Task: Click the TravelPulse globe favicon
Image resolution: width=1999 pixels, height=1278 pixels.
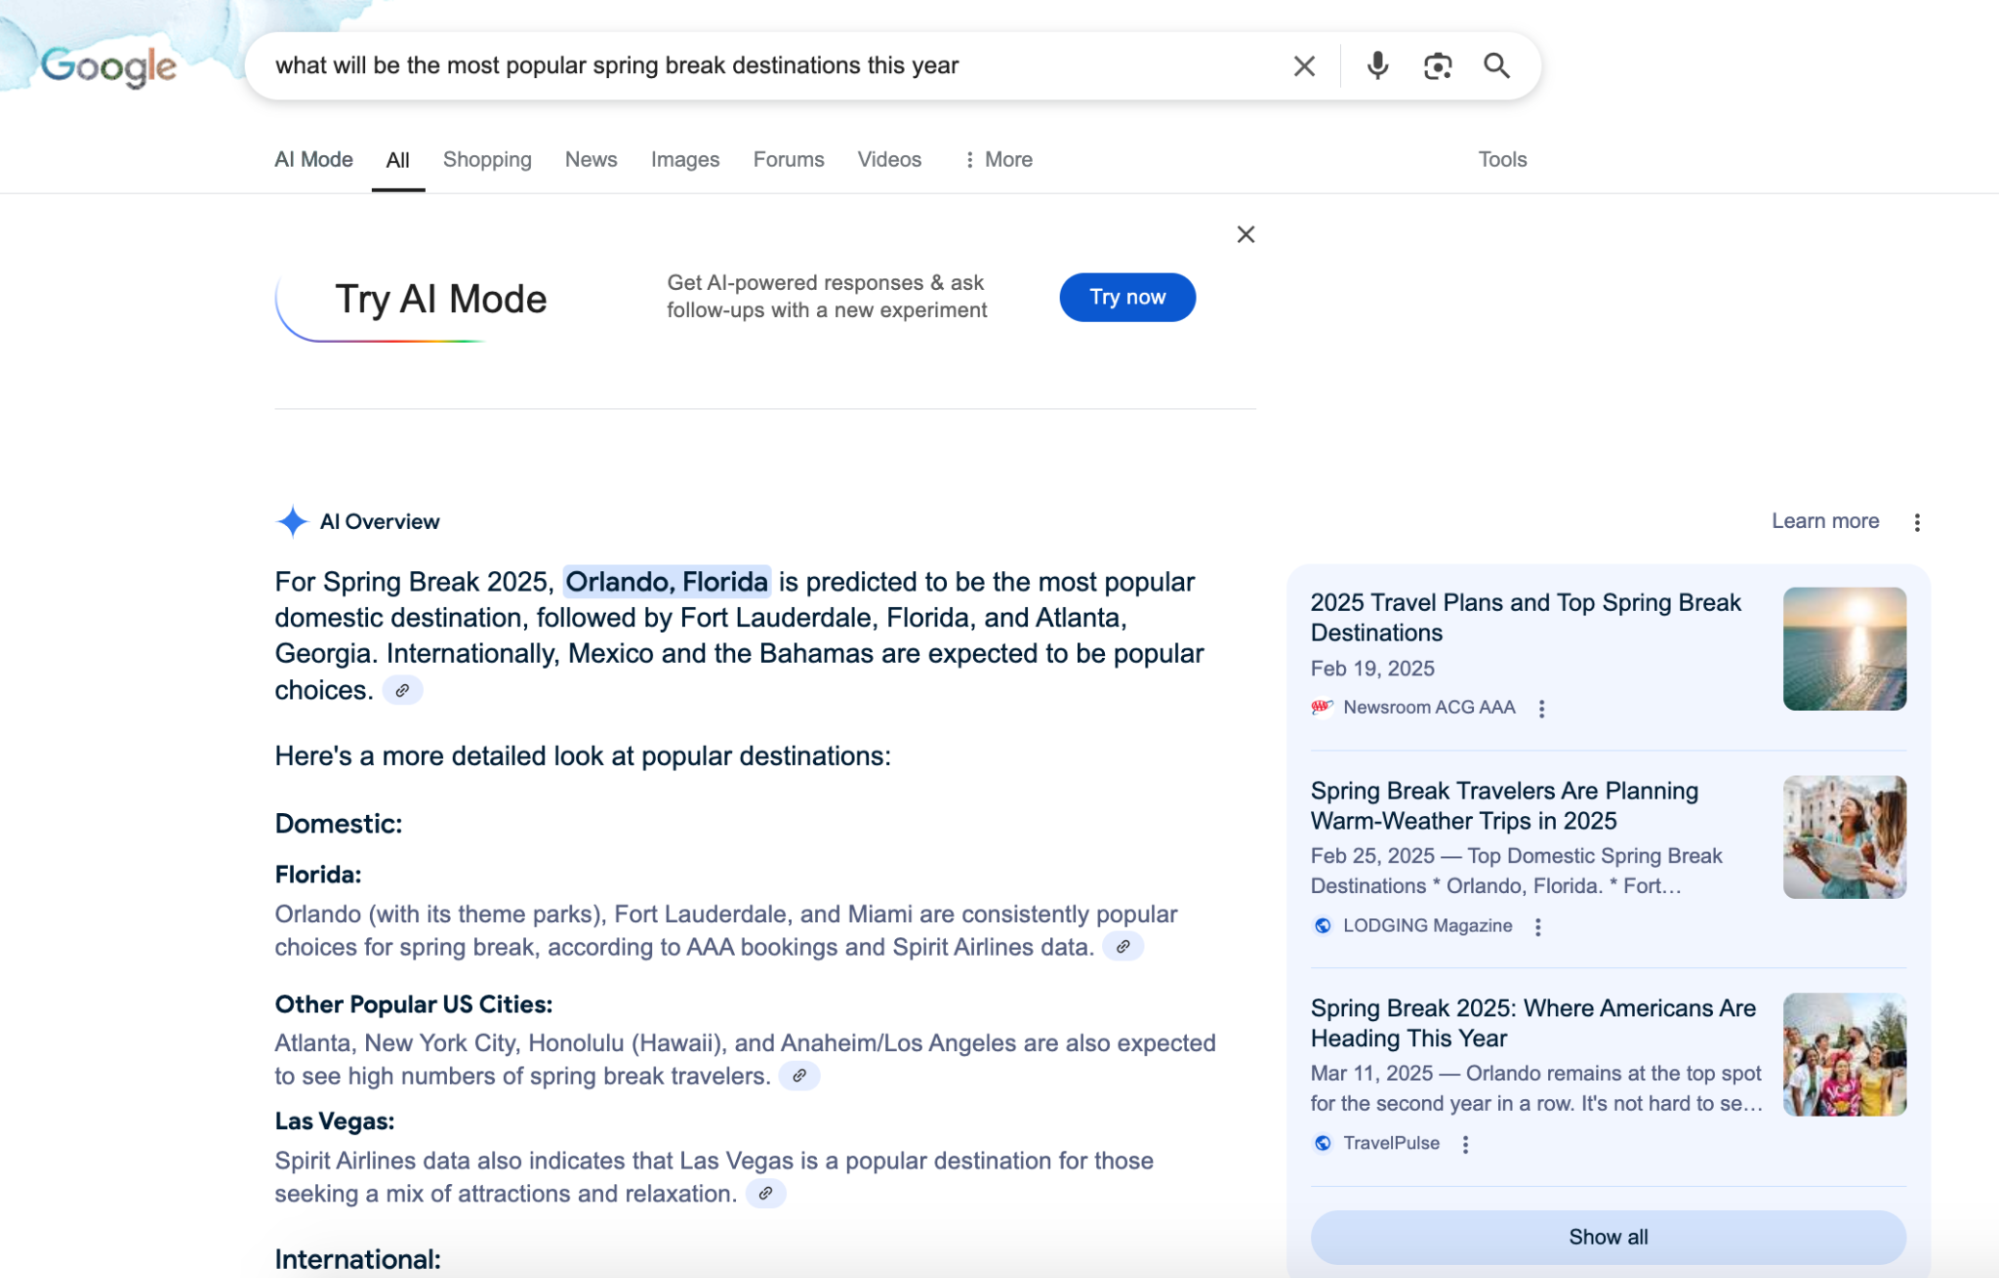Action: (x=1322, y=1143)
